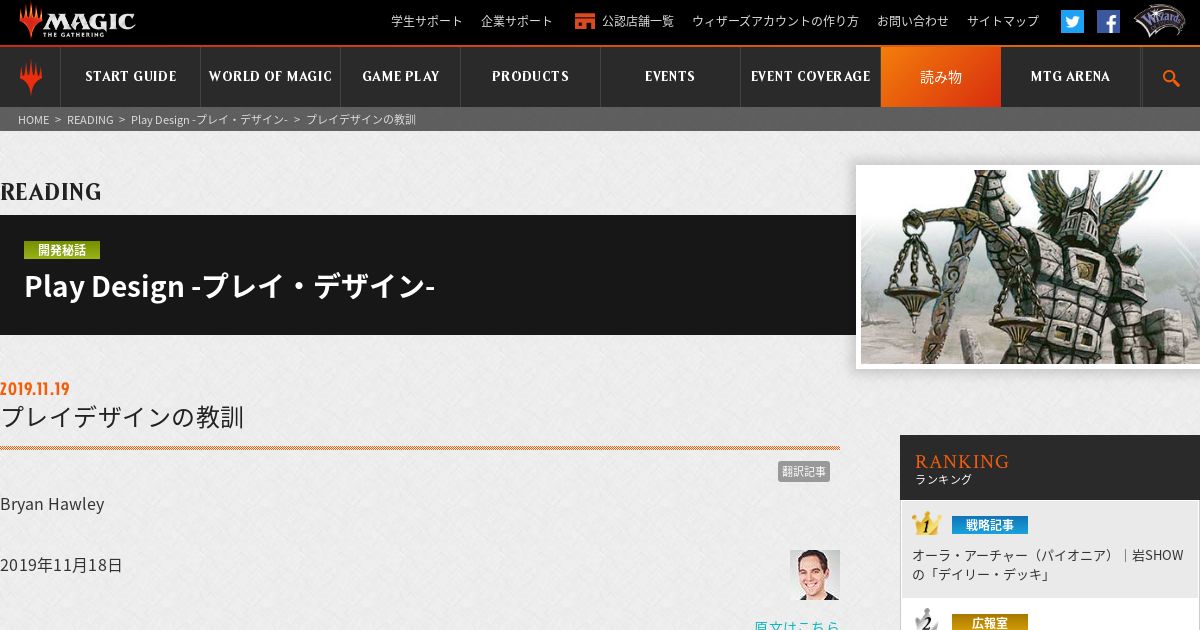
Task: Click Play Design -プレイ・デザイン- heading
Action: [x=230, y=286]
